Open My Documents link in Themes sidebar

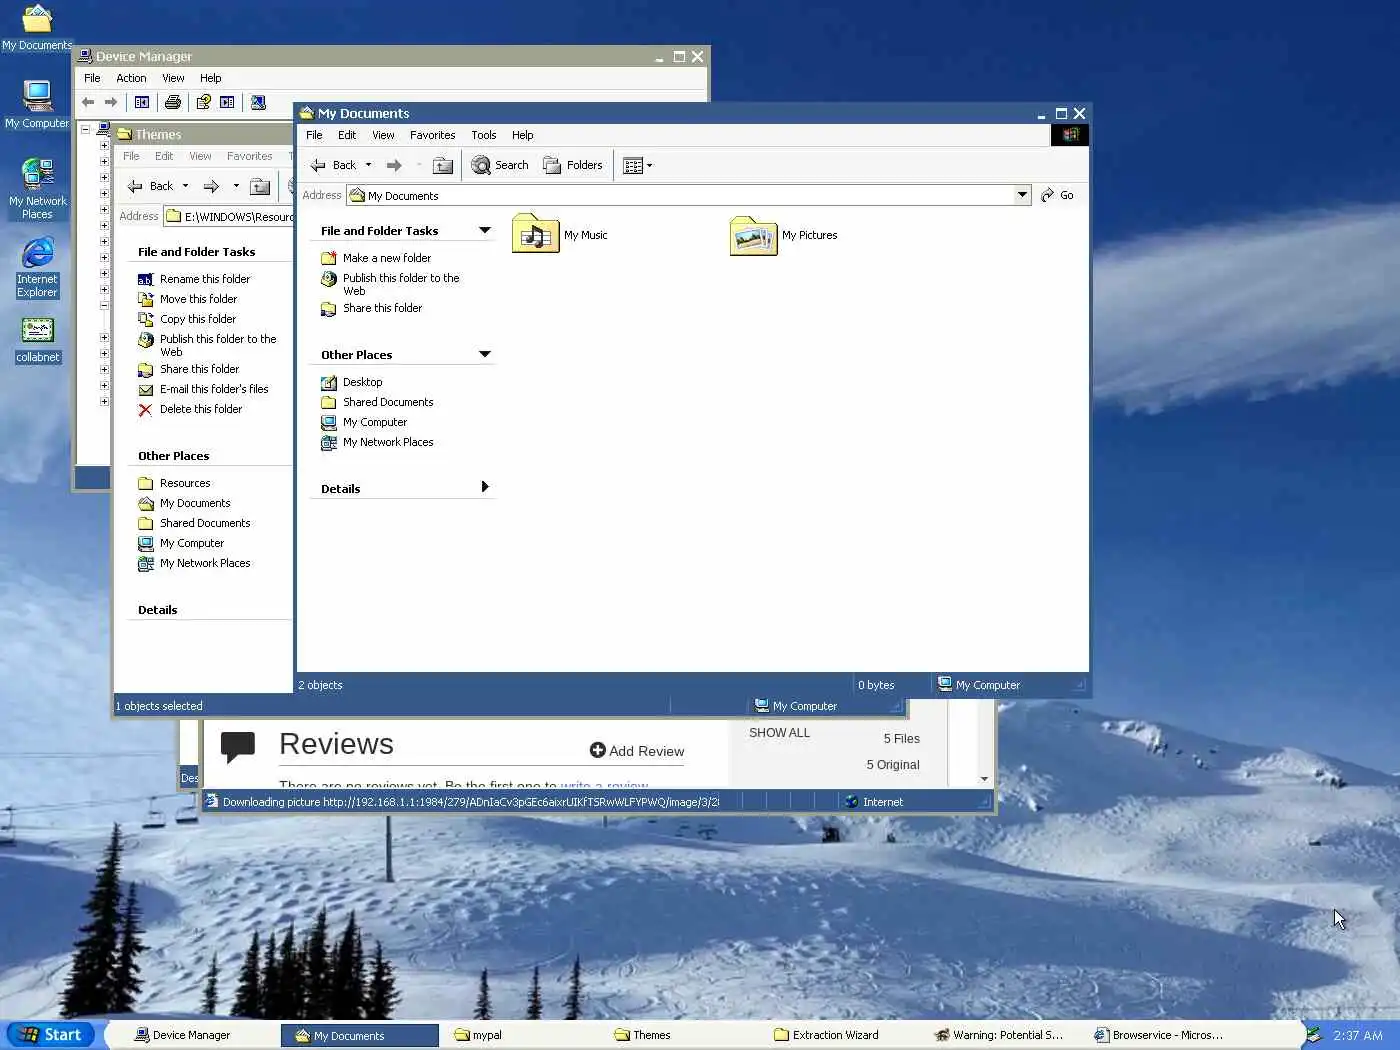(x=184, y=503)
